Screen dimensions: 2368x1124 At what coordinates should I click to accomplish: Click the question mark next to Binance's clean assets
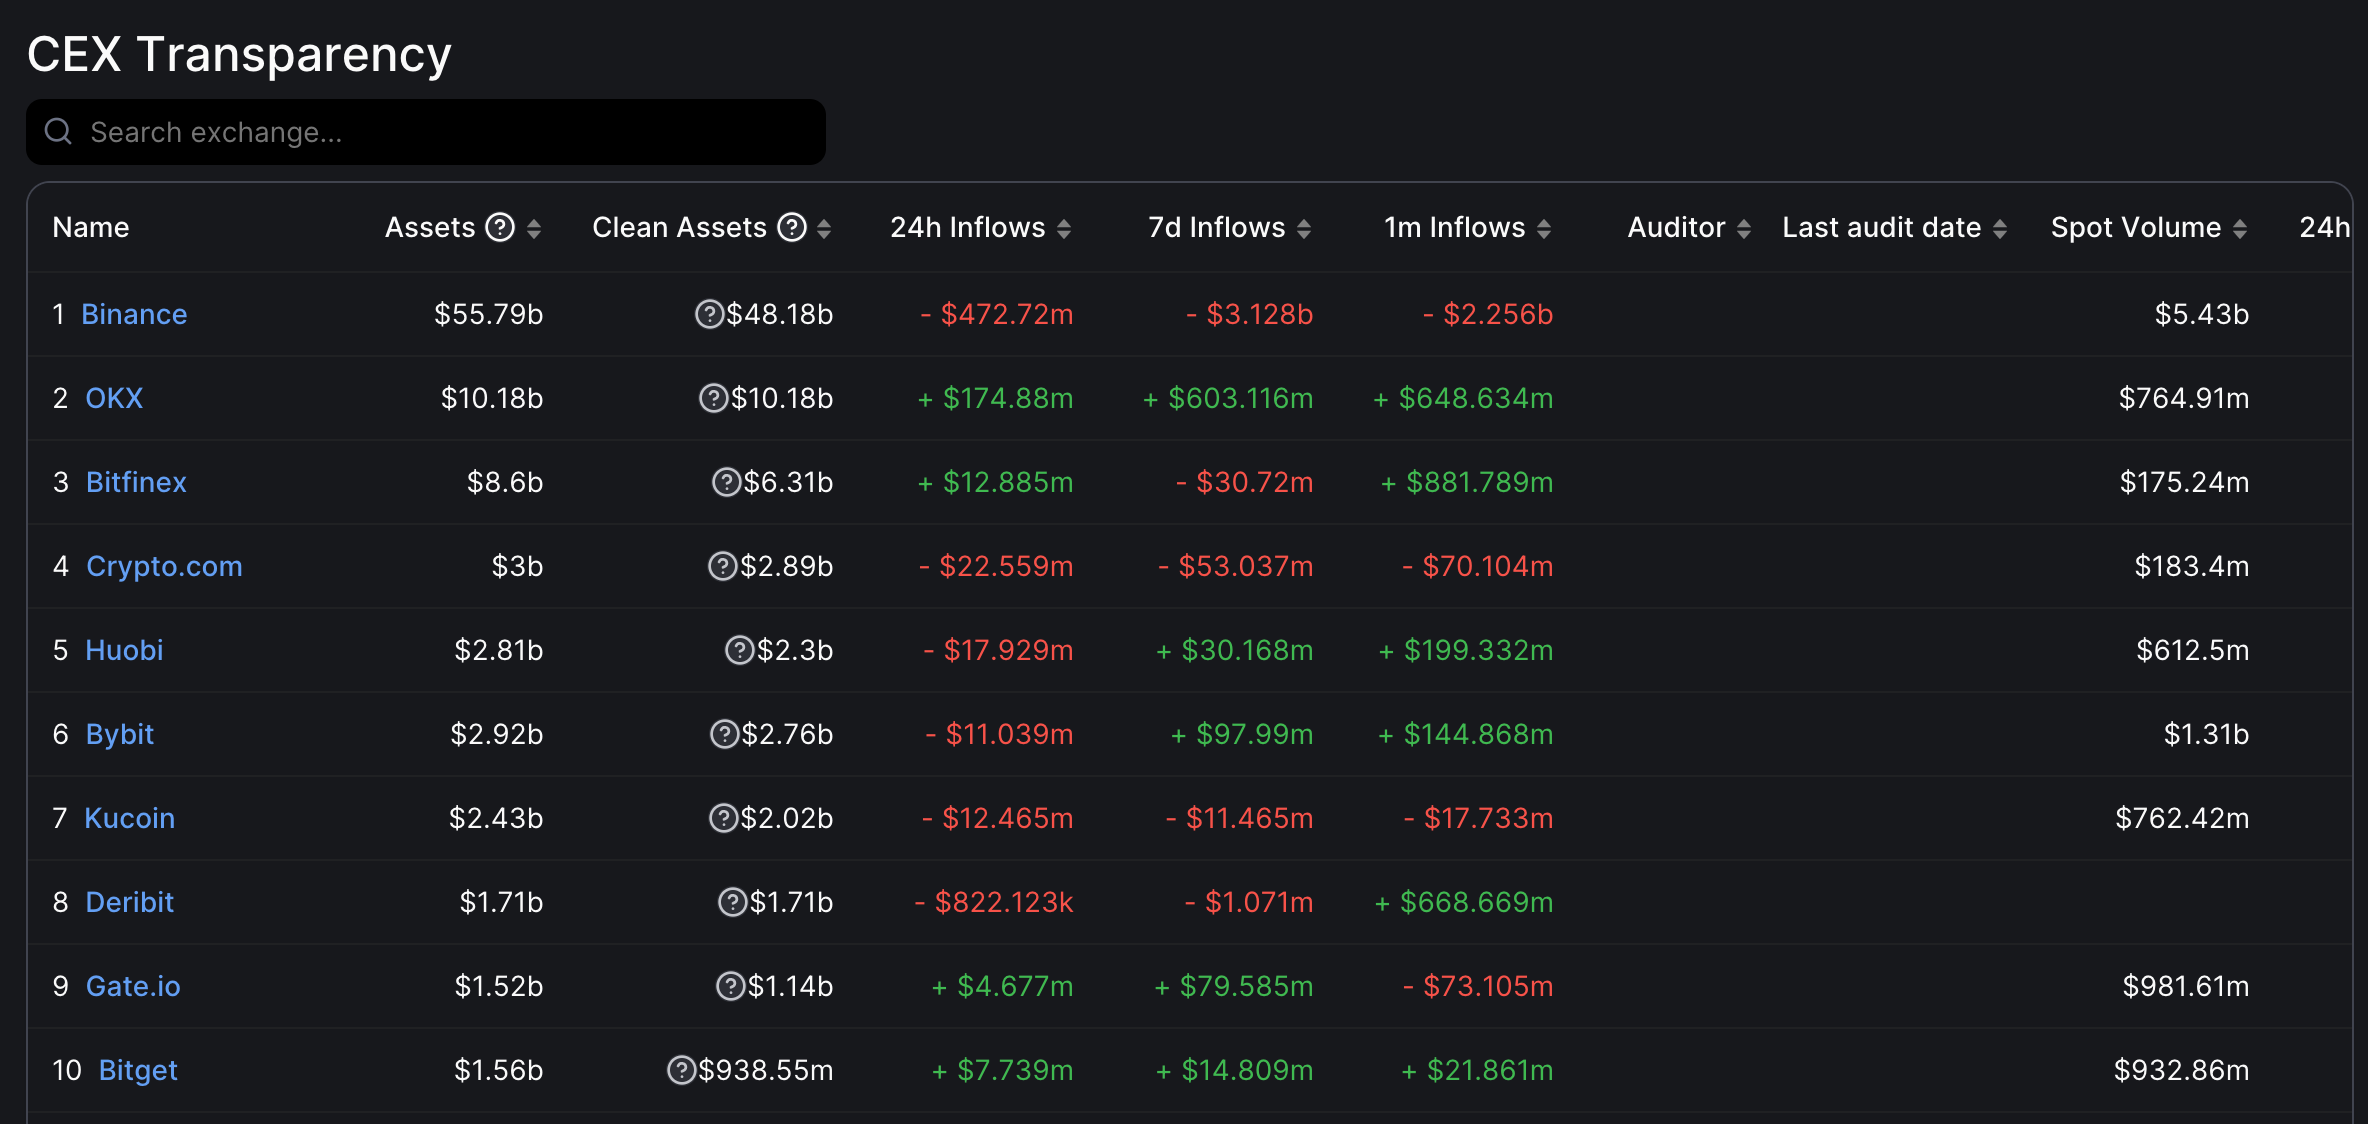pyautogui.click(x=710, y=314)
